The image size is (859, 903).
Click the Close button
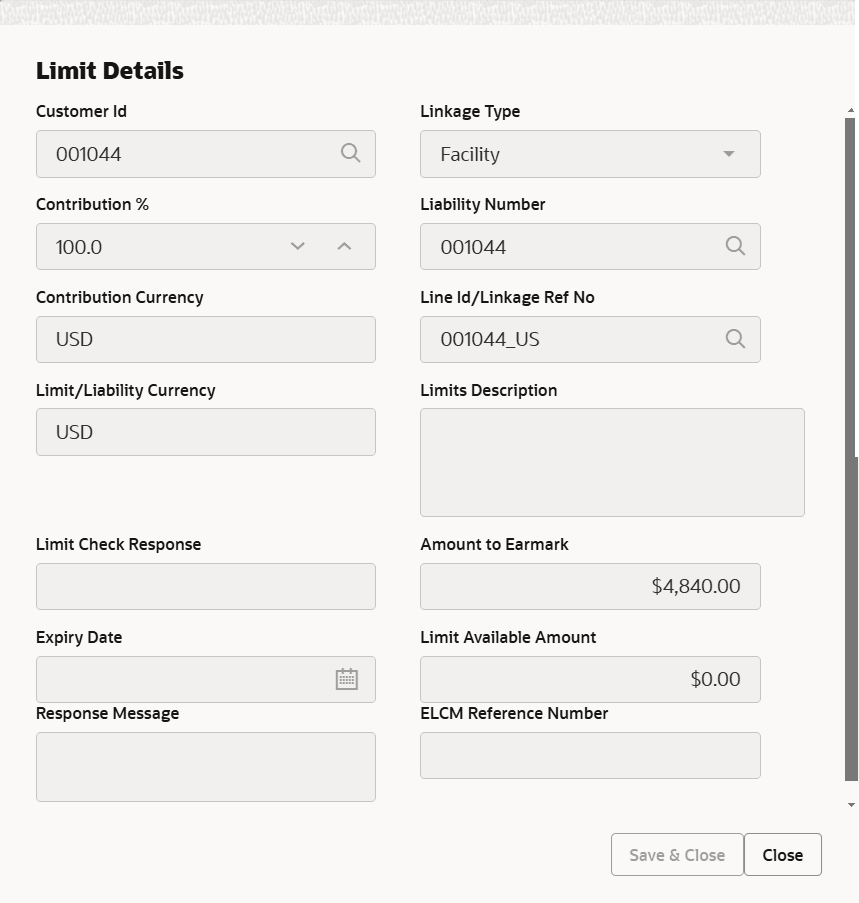[783, 854]
